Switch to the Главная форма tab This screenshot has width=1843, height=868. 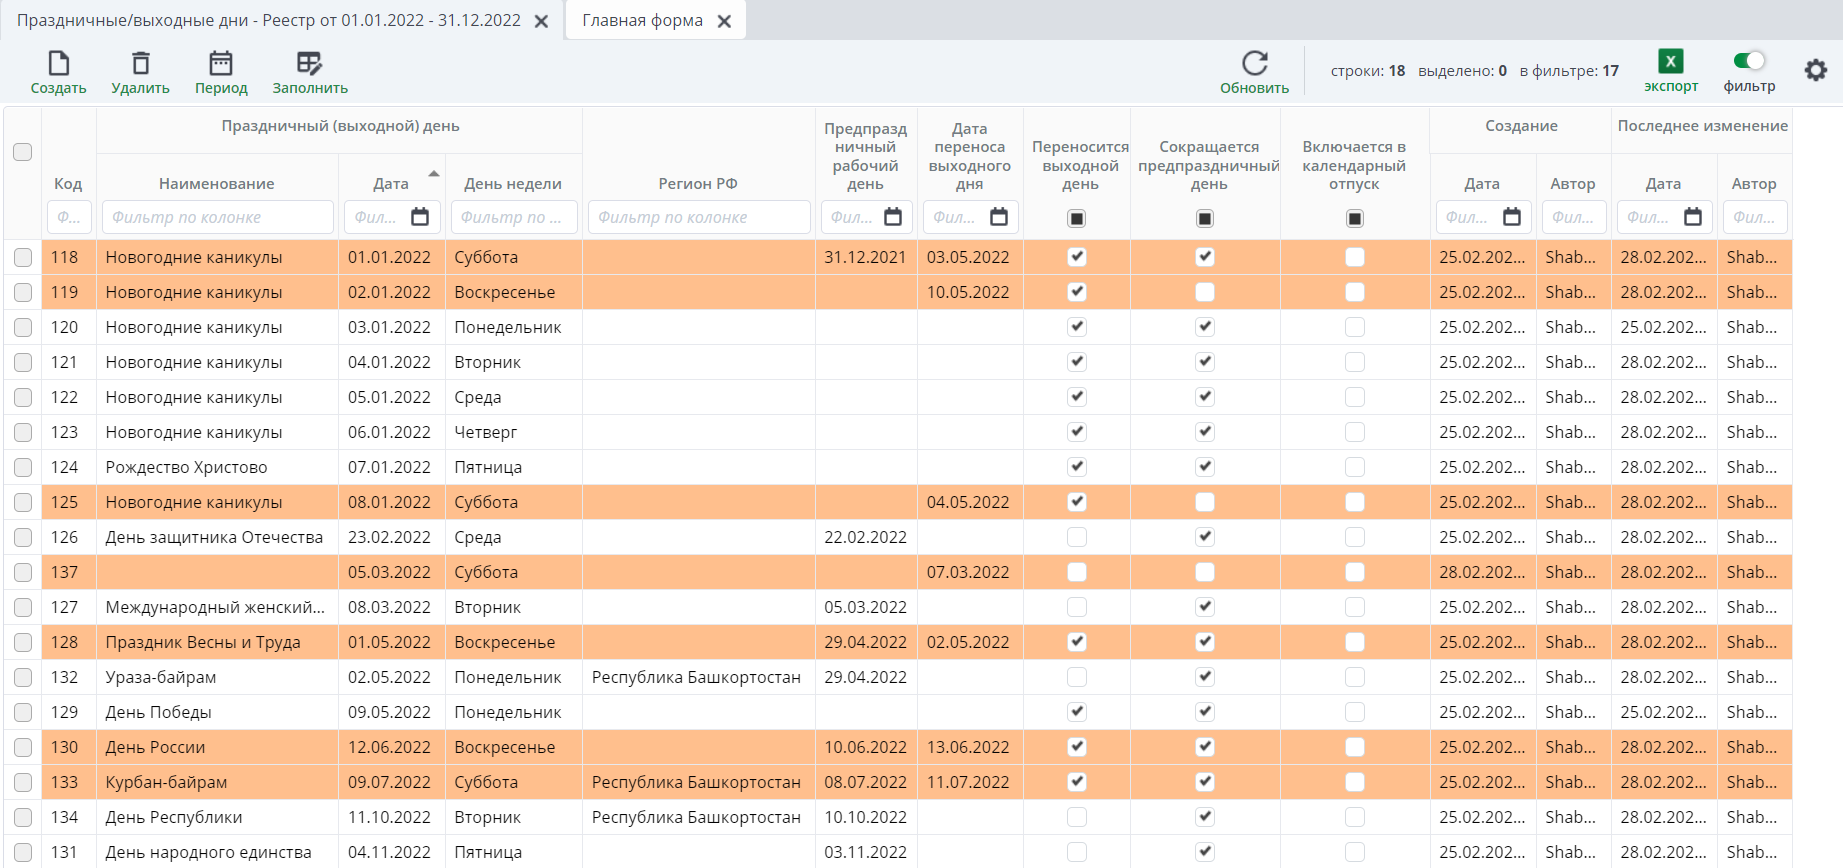pyautogui.click(x=642, y=21)
